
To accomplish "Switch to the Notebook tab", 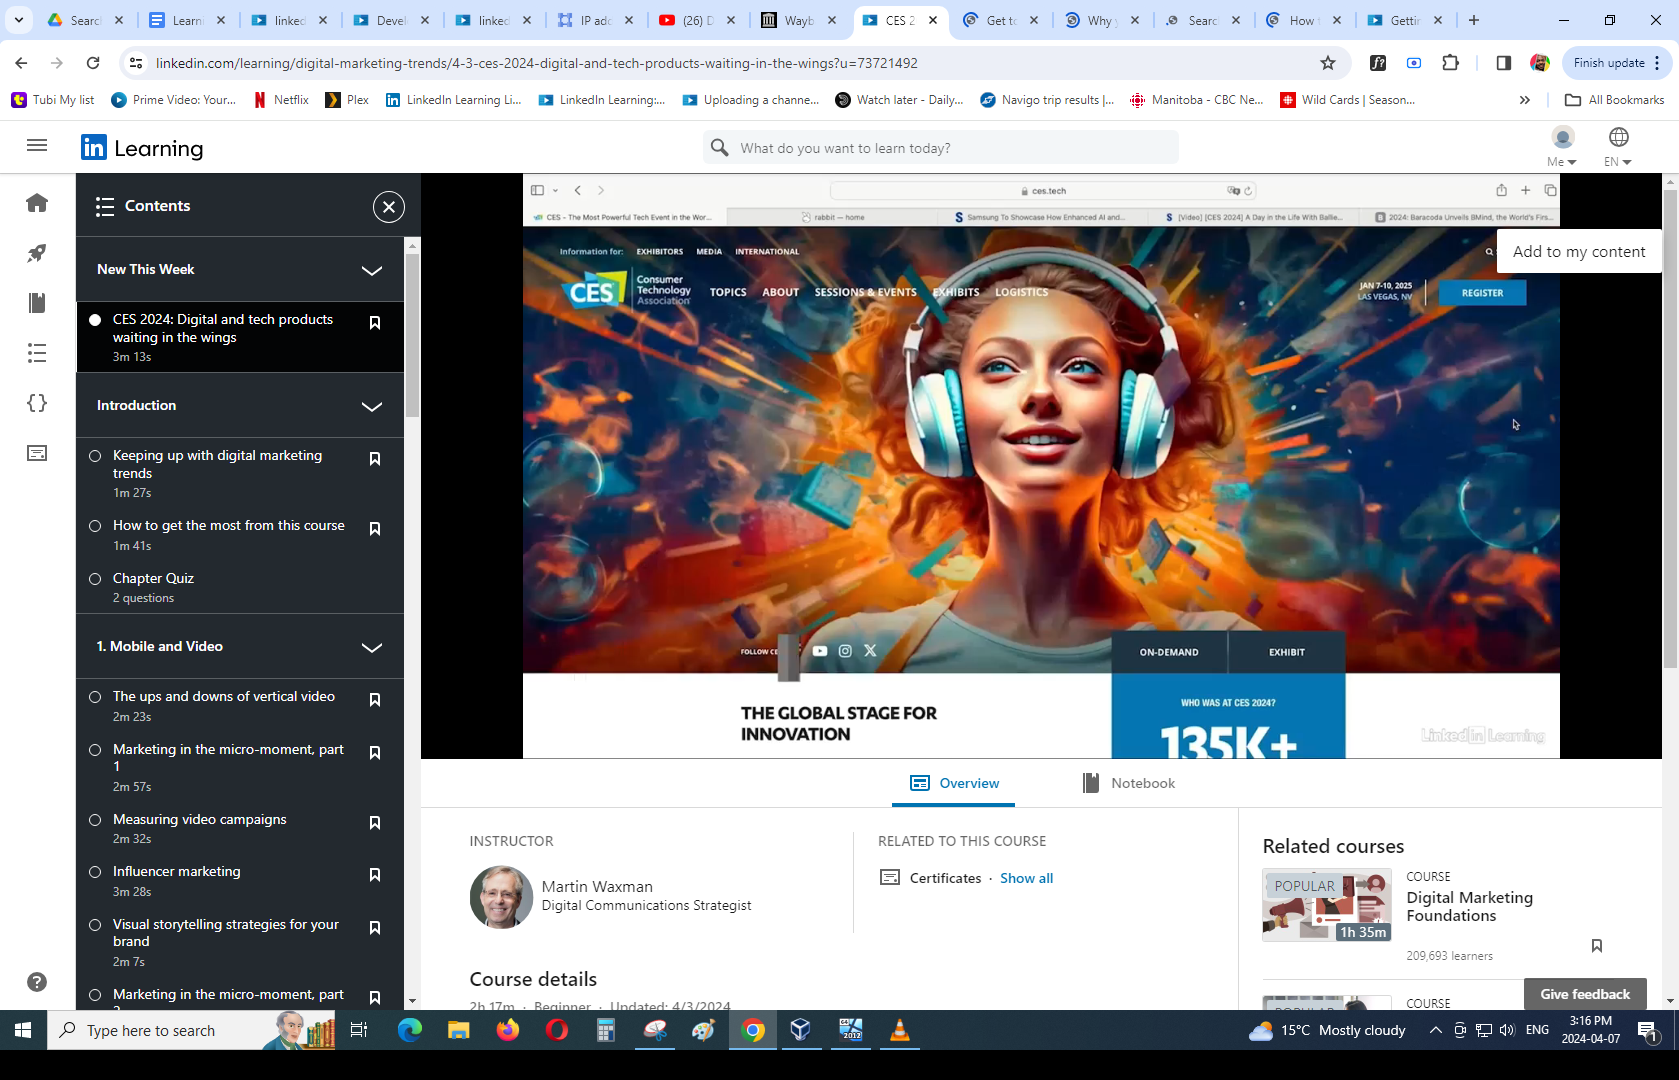I will click(x=1129, y=783).
